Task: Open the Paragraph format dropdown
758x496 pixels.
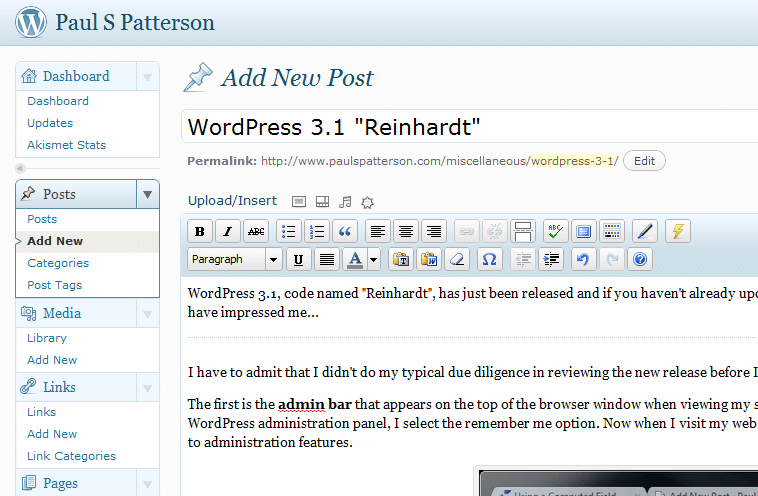Action: pos(235,260)
